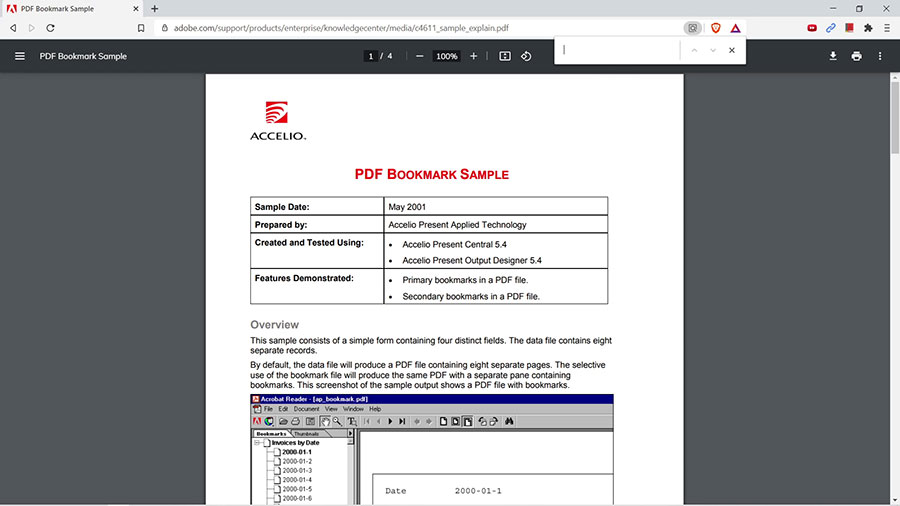The image size is (900, 506).
Task: Close the find bar
Action: coord(732,50)
